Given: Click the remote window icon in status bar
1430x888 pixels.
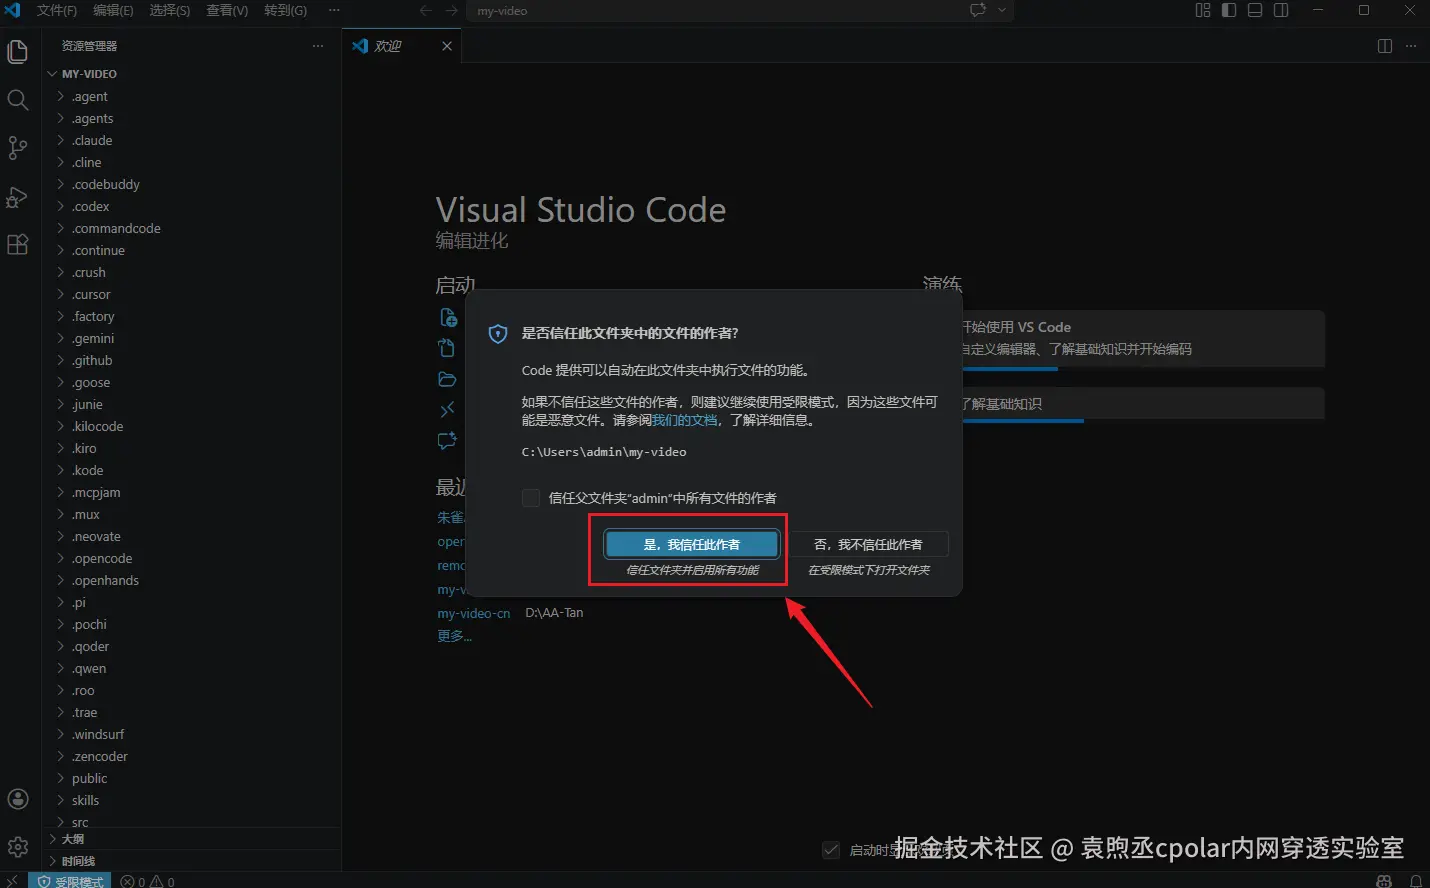Looking at the screenshot, I should click(x=12, y=881).
